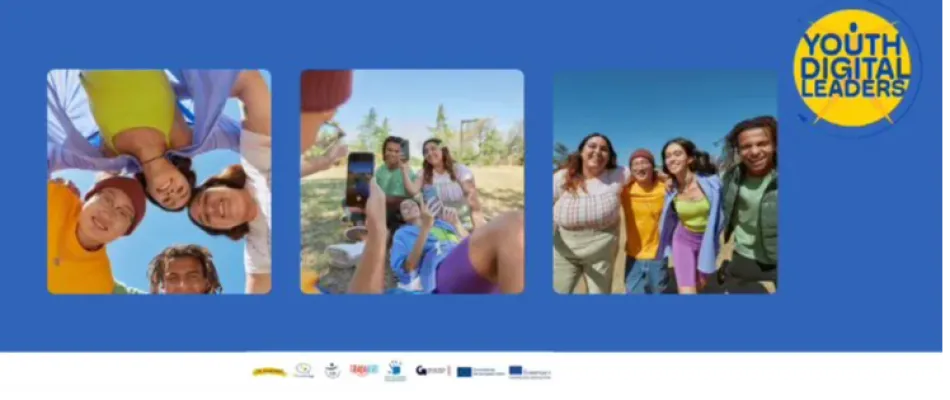
Task: Click the yellow leftmost sponsor logo in footer
Action: click(x=268, y=371)
